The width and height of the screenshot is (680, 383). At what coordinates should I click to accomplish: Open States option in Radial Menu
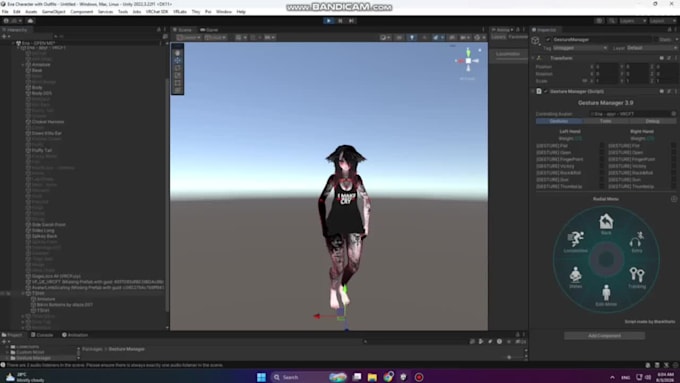pyautogui.click(x=575, y=278)
